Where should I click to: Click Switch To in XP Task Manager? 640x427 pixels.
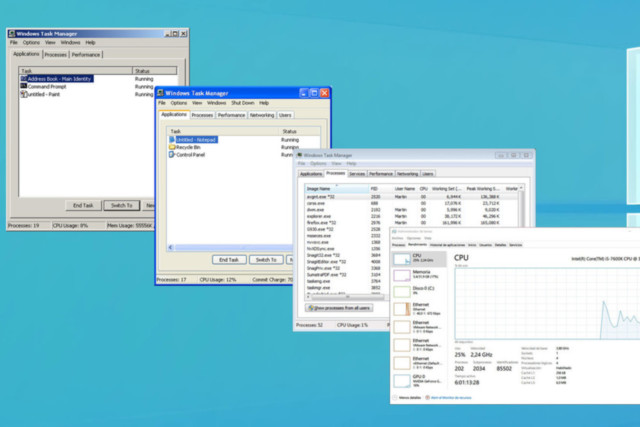266,260
